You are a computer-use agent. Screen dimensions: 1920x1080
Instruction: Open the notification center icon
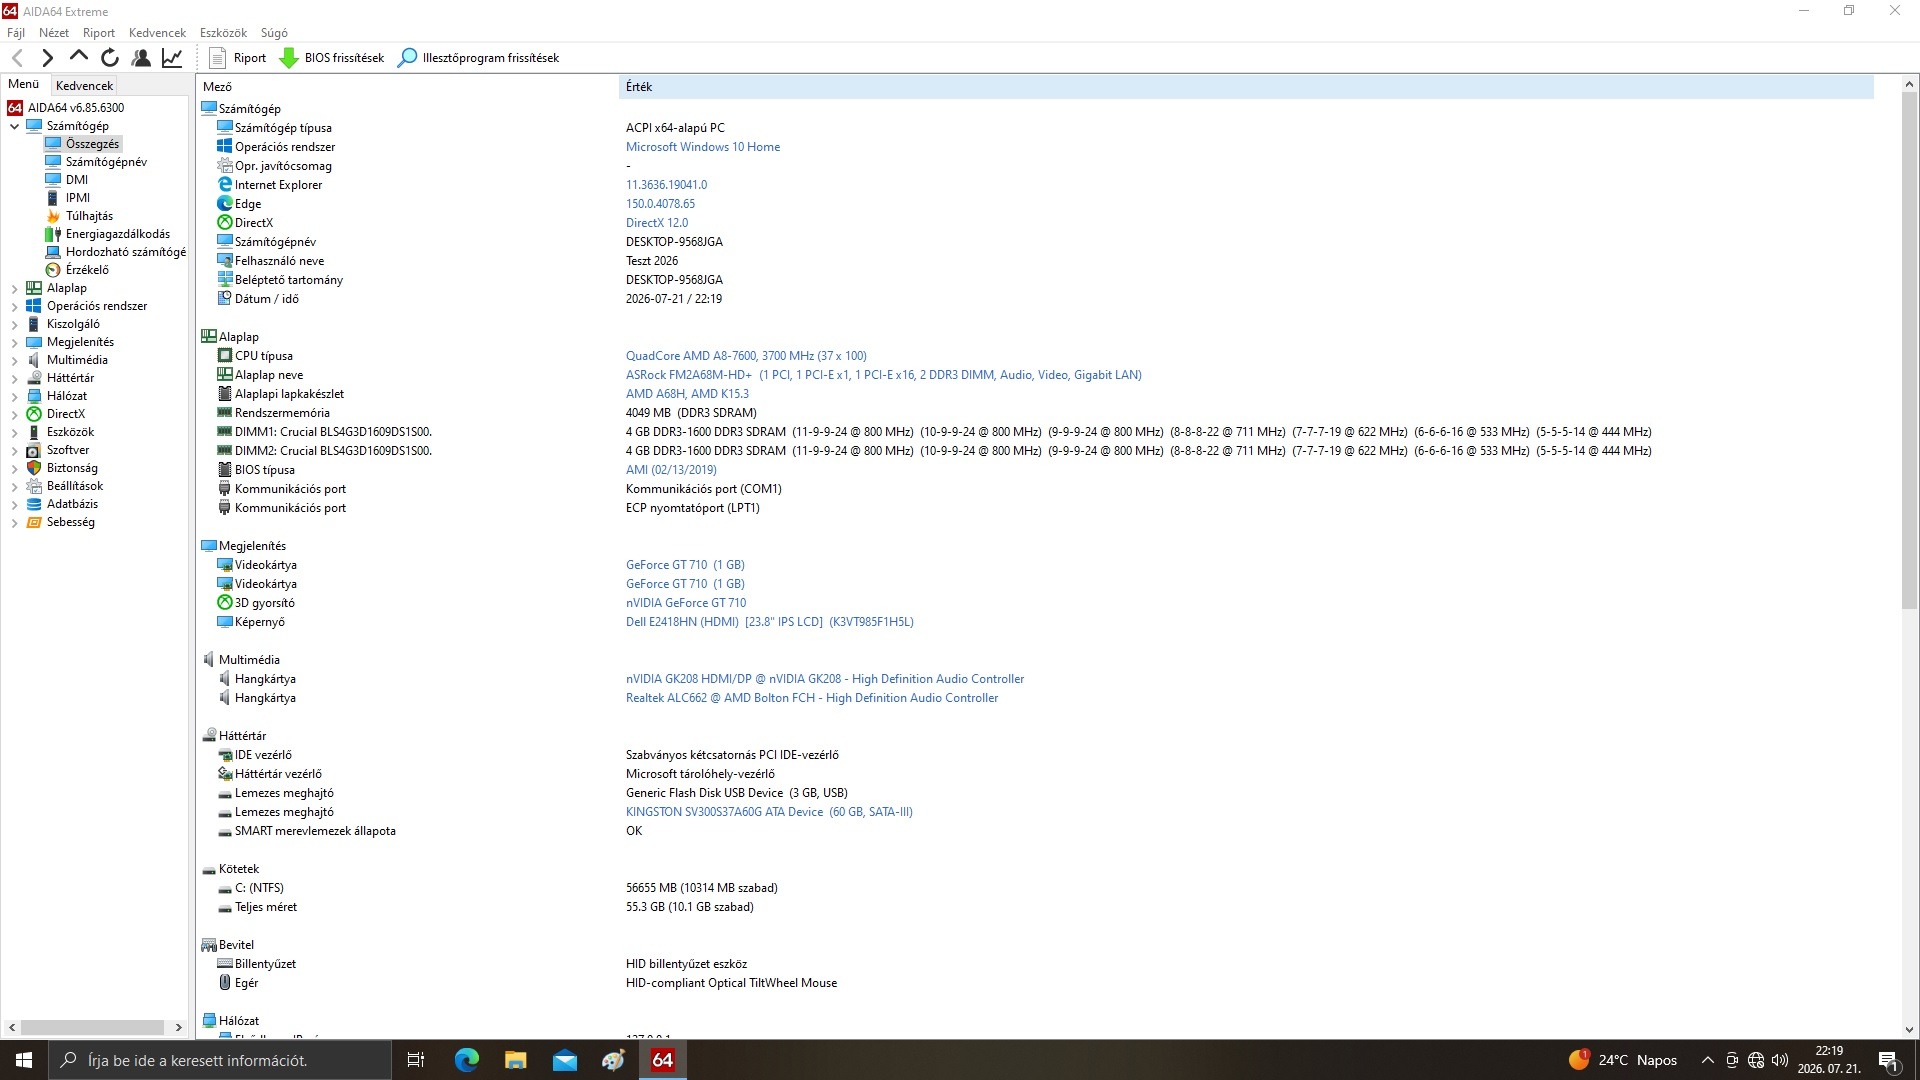pos(1889,1060)
